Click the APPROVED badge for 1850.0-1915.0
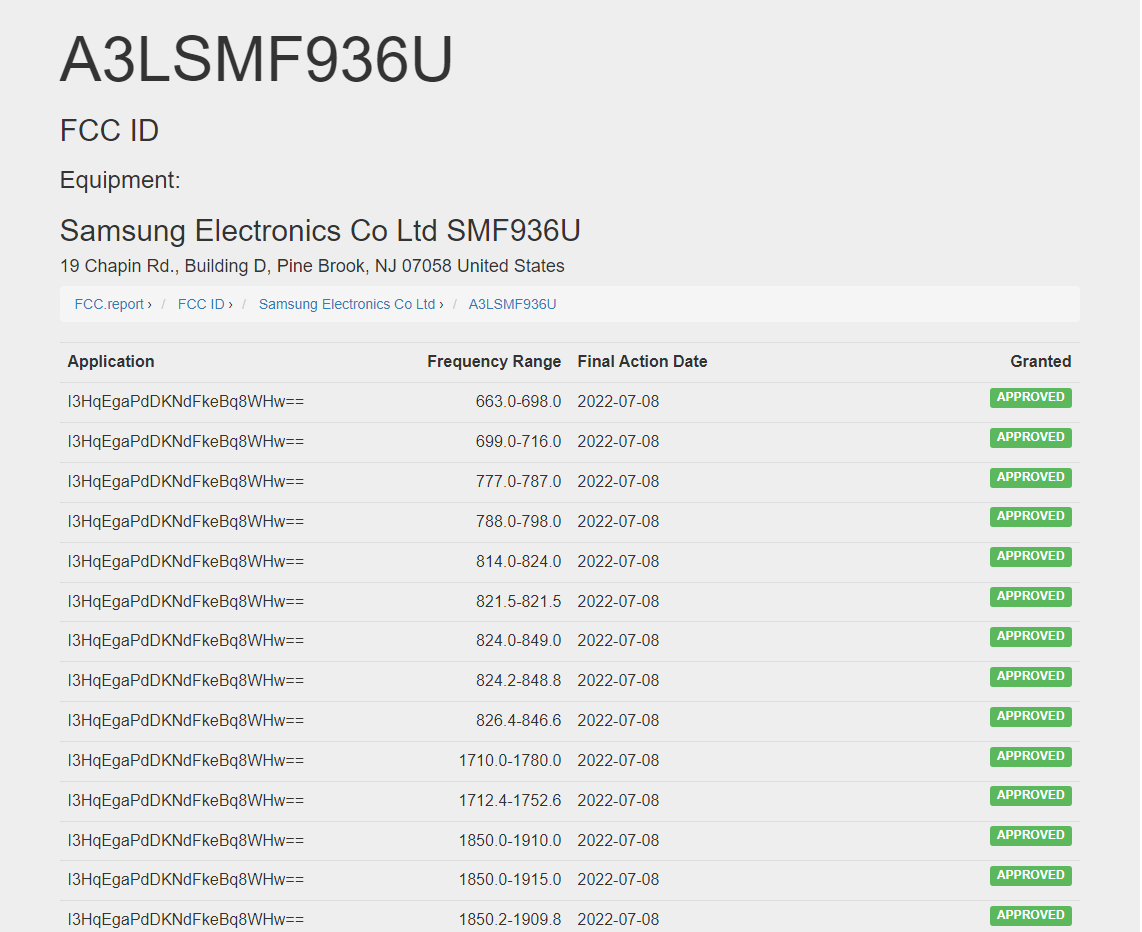Viewport: 1142px width, 932px height. tap(1030, 876)
